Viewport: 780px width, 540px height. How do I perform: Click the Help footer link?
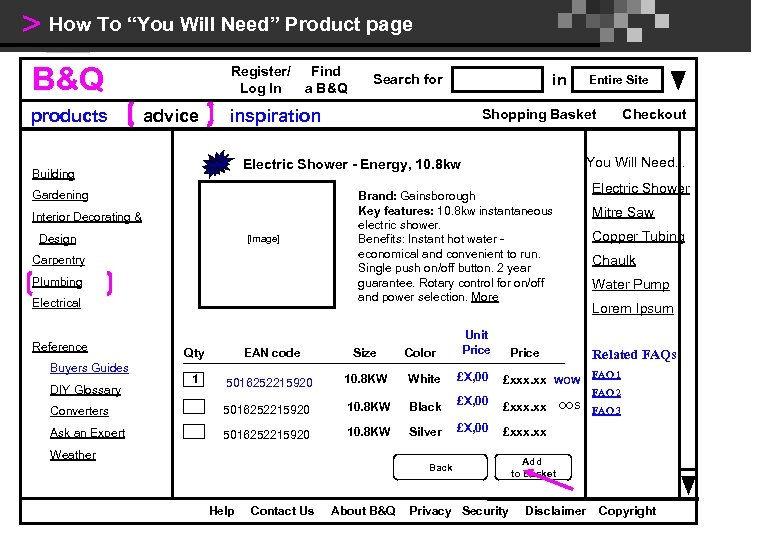click(221, 511)
